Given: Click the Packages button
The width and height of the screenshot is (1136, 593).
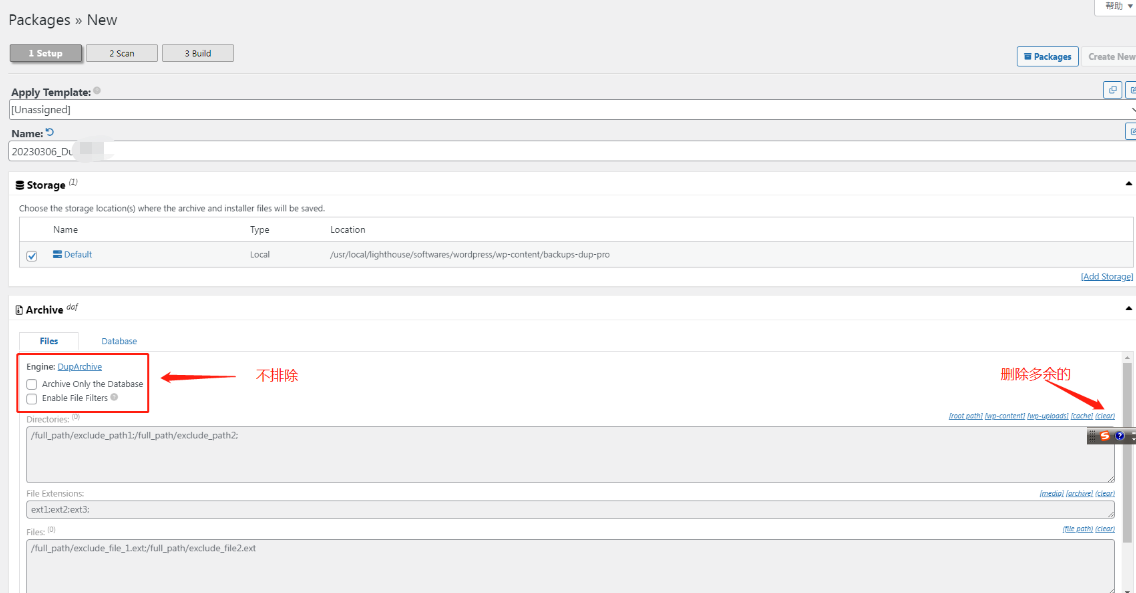Looking at the screenshot, I should pyautogui.click(x=1047, y=57).
